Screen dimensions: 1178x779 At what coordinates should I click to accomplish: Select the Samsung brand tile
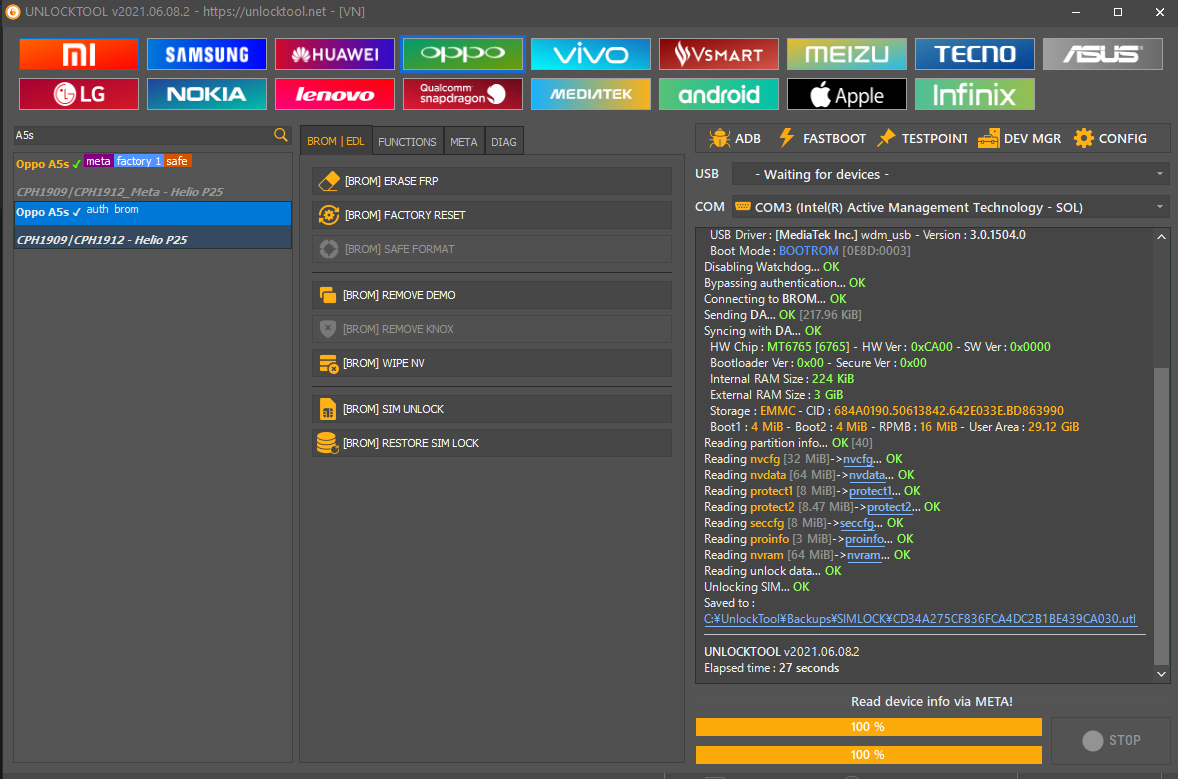(207, 54)
